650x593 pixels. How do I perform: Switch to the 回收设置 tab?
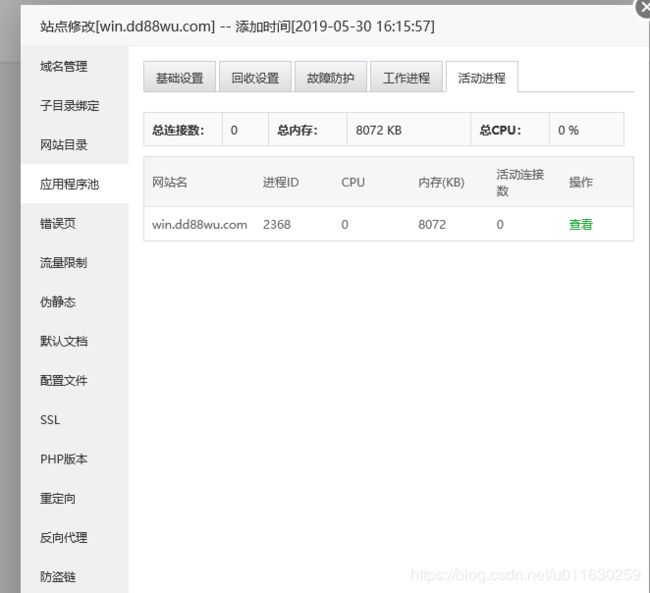tap(255, 77)
